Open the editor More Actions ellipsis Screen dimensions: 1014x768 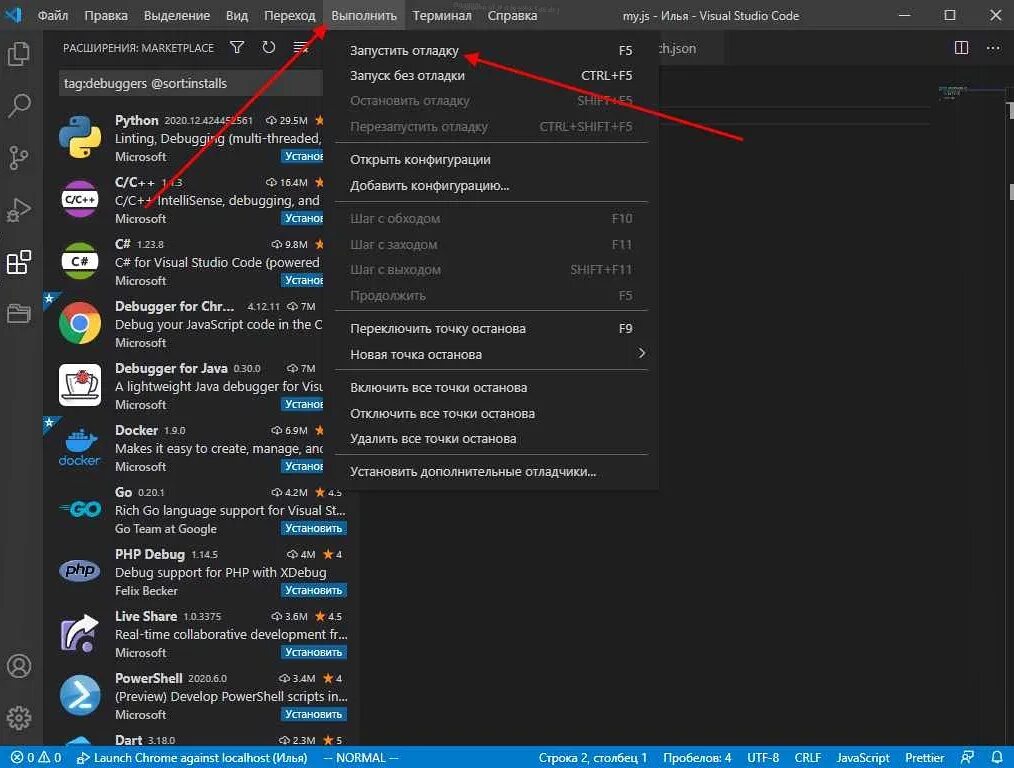pyautogui.click(x=993, y=48)
